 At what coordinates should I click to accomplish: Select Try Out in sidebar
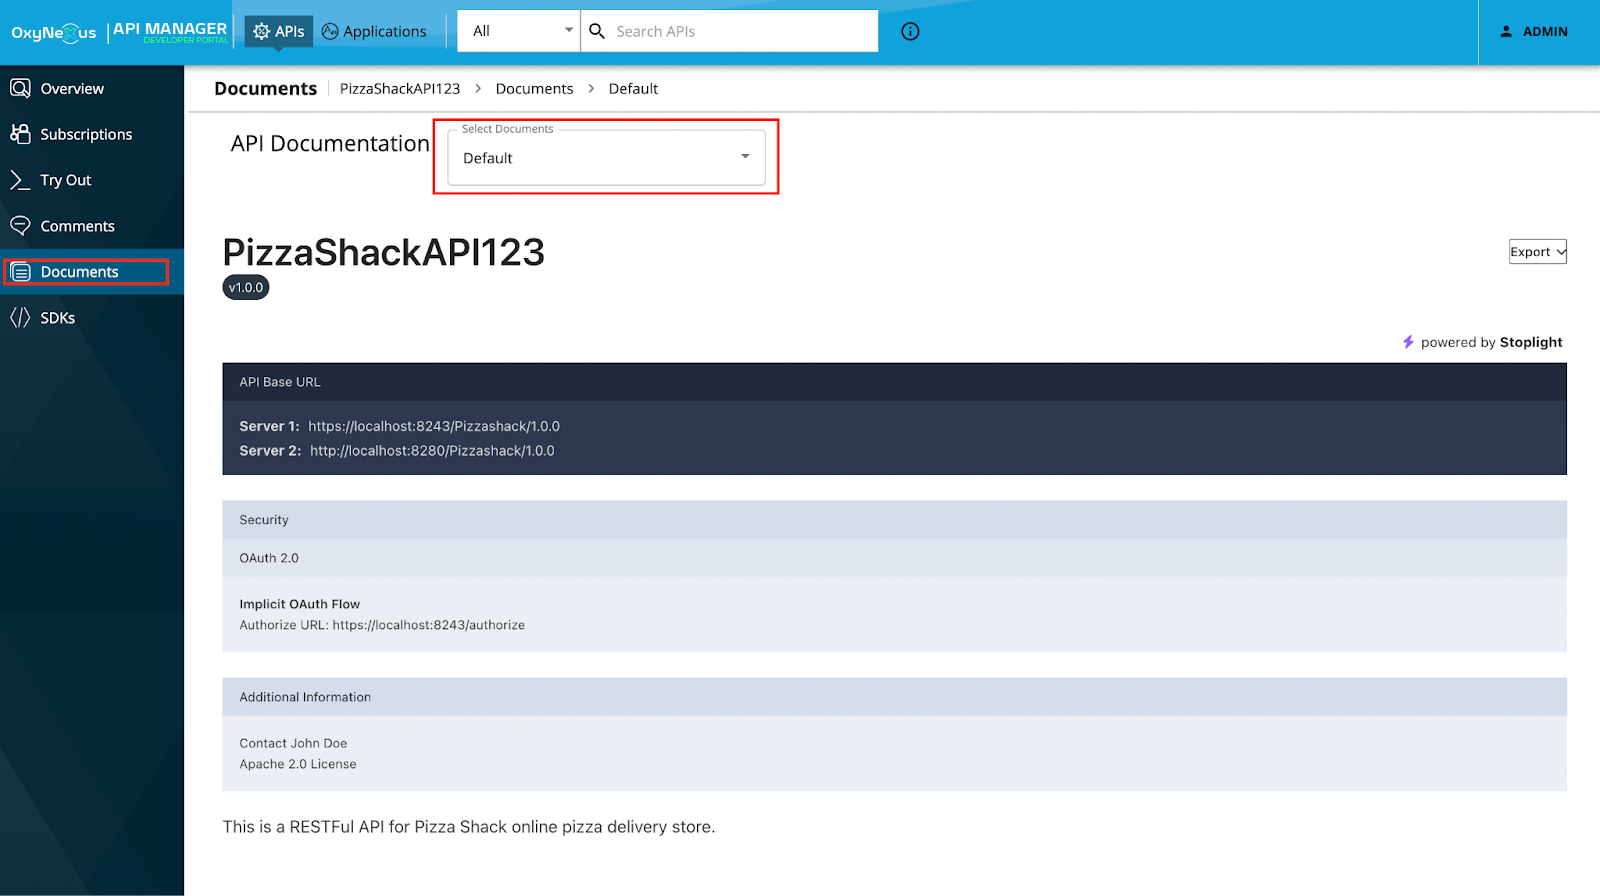pos(92,180)
